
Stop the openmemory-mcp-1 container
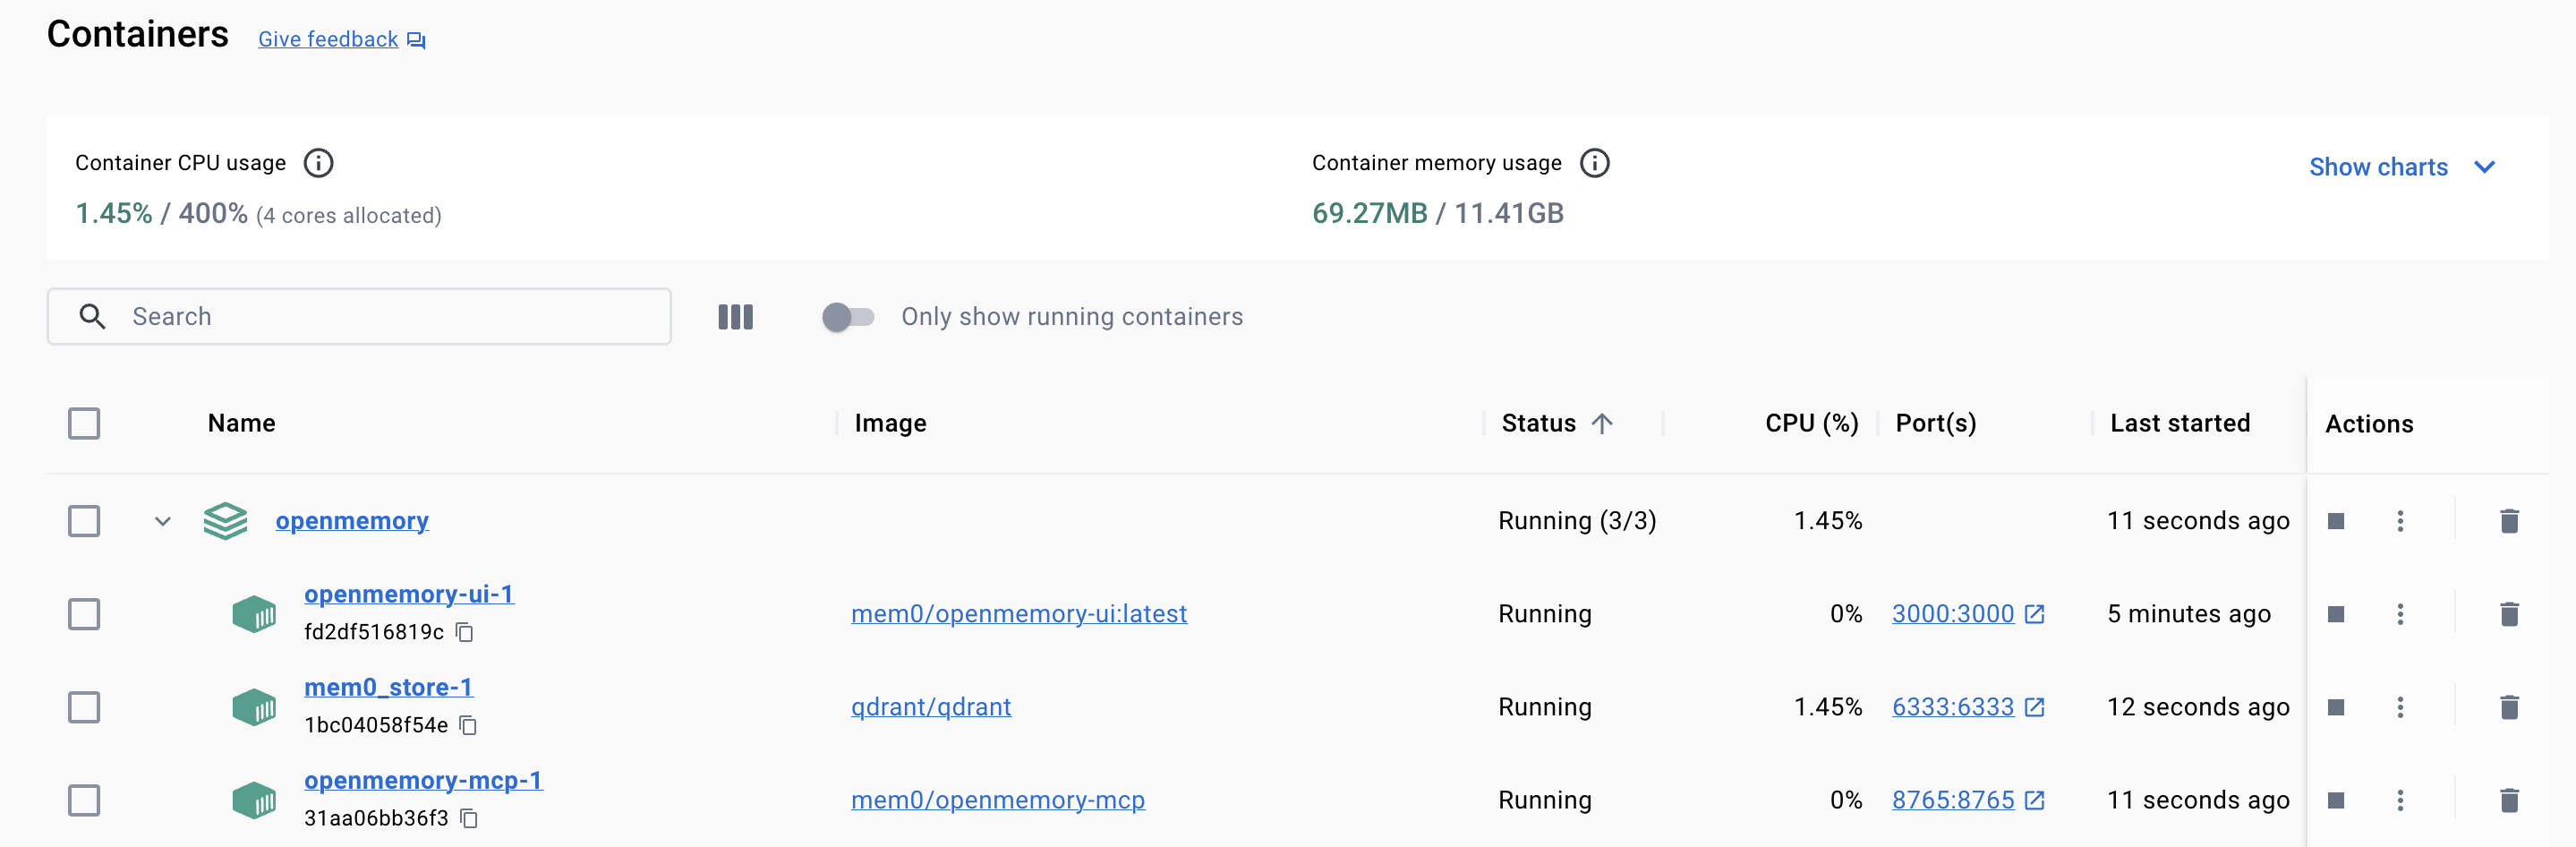[x=2336, y=800]
